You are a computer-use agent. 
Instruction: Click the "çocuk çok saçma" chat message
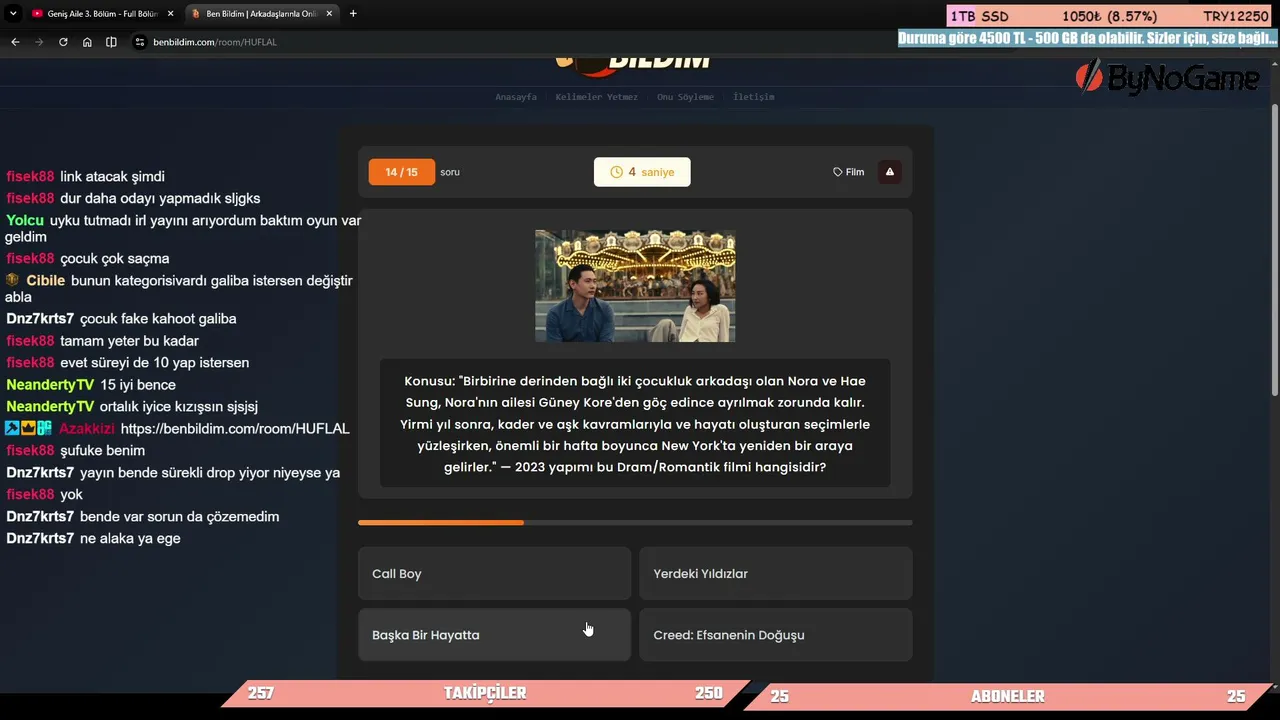[115, 259]
